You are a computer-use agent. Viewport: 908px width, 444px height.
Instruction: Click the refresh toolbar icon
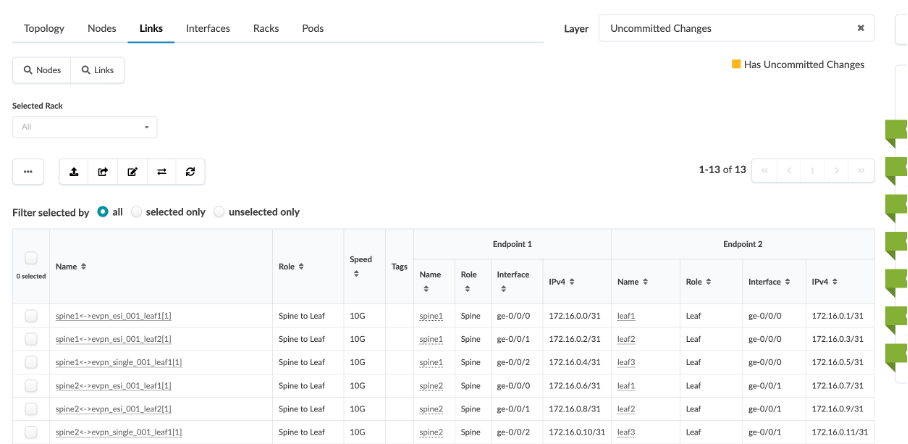[x=190, y=171]
